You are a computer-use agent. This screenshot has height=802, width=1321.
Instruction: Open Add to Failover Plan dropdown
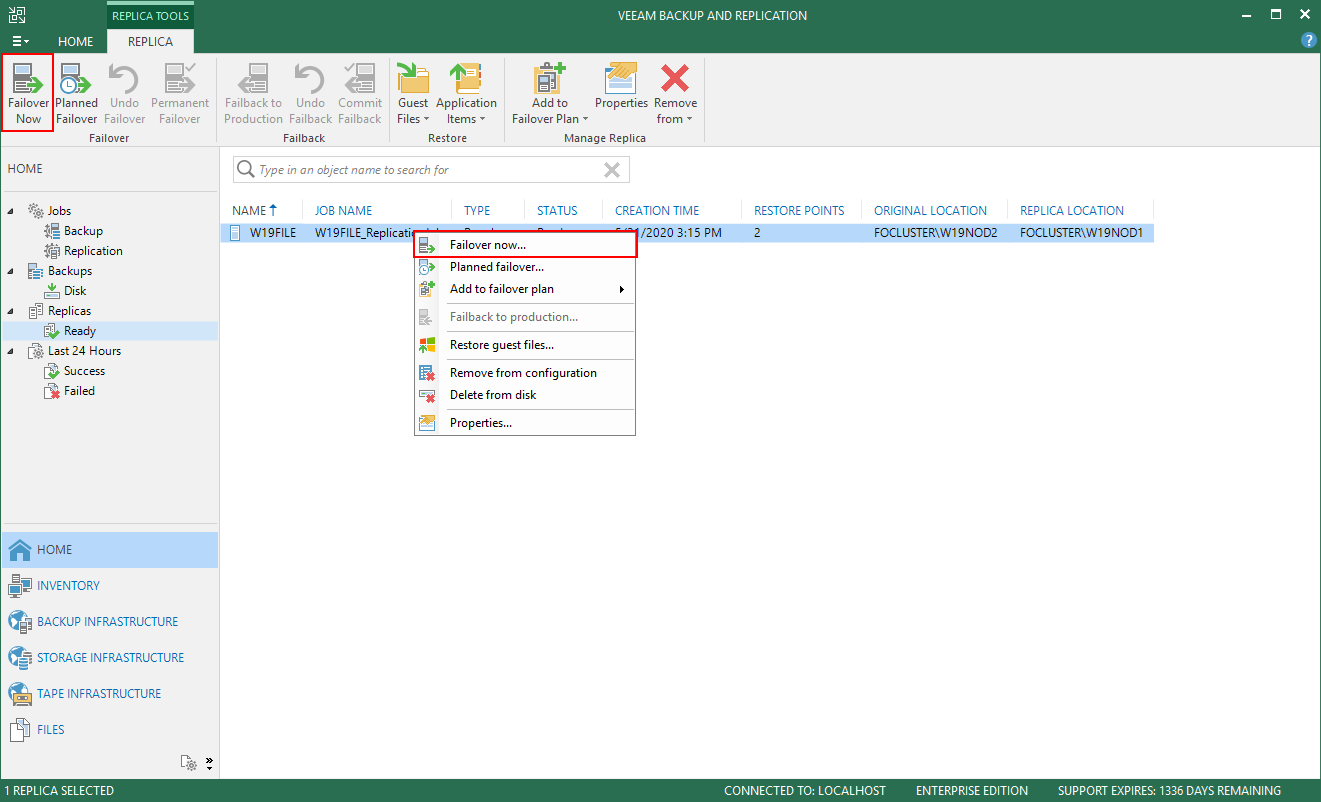pyautogui.click(x=550, y=94)
